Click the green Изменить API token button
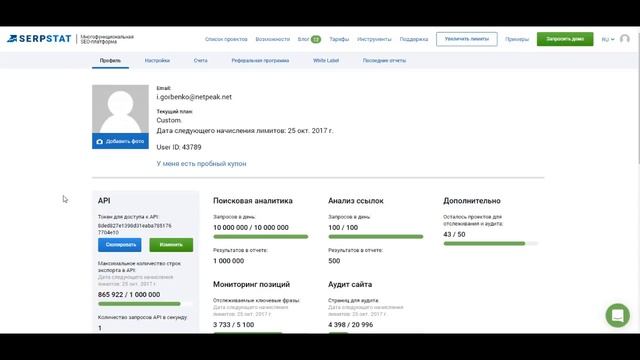This screenshot has height=360, width=640. 171,245
